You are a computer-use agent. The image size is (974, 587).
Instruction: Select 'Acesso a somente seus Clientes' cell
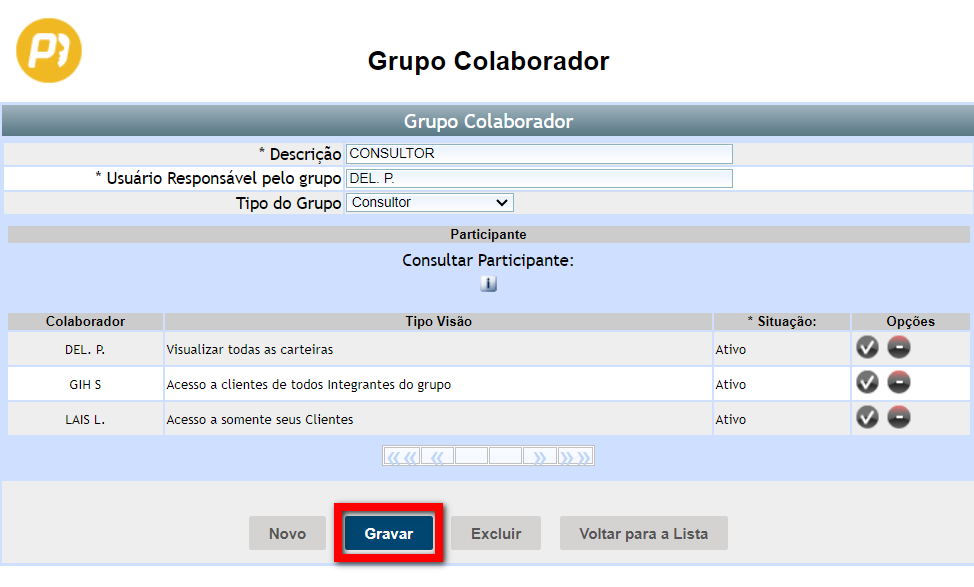pos(439,419)
